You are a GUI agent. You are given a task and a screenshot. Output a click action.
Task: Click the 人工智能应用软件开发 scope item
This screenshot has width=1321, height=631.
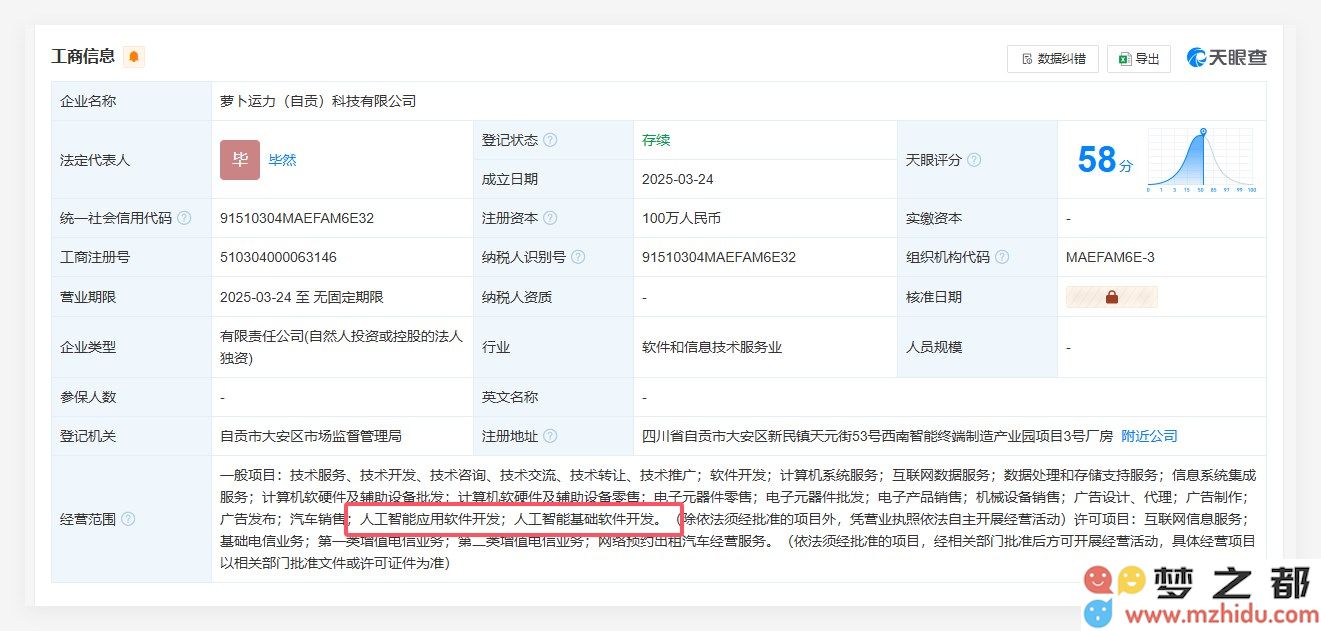point(430,519)
